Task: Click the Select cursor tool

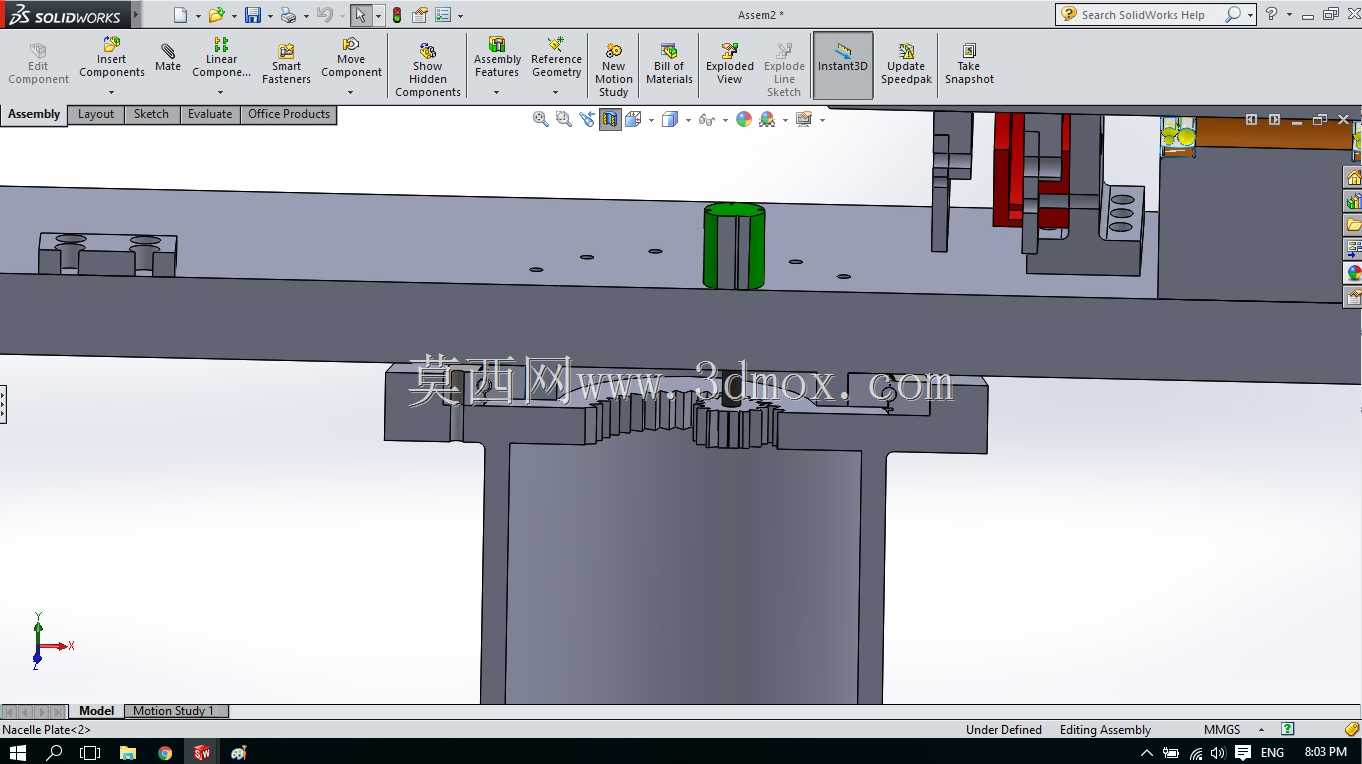Action: [x=361, y=15]
